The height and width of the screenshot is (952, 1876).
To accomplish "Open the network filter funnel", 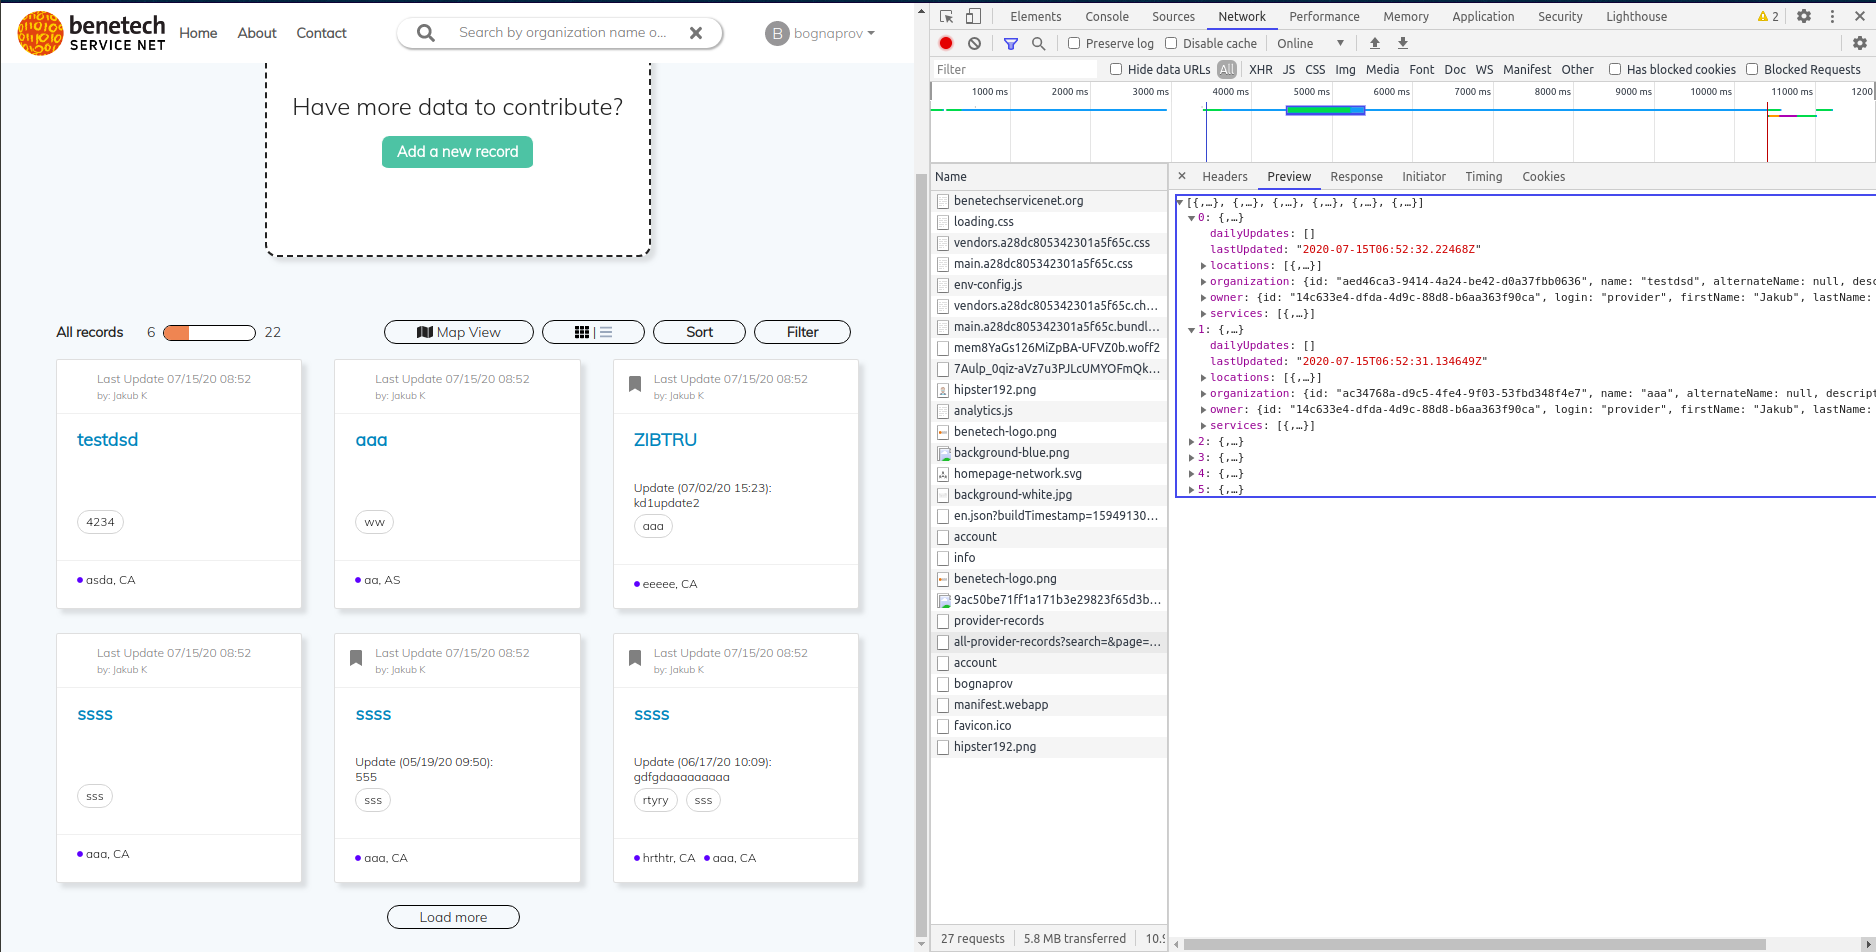I will (x=1010, y=43).
